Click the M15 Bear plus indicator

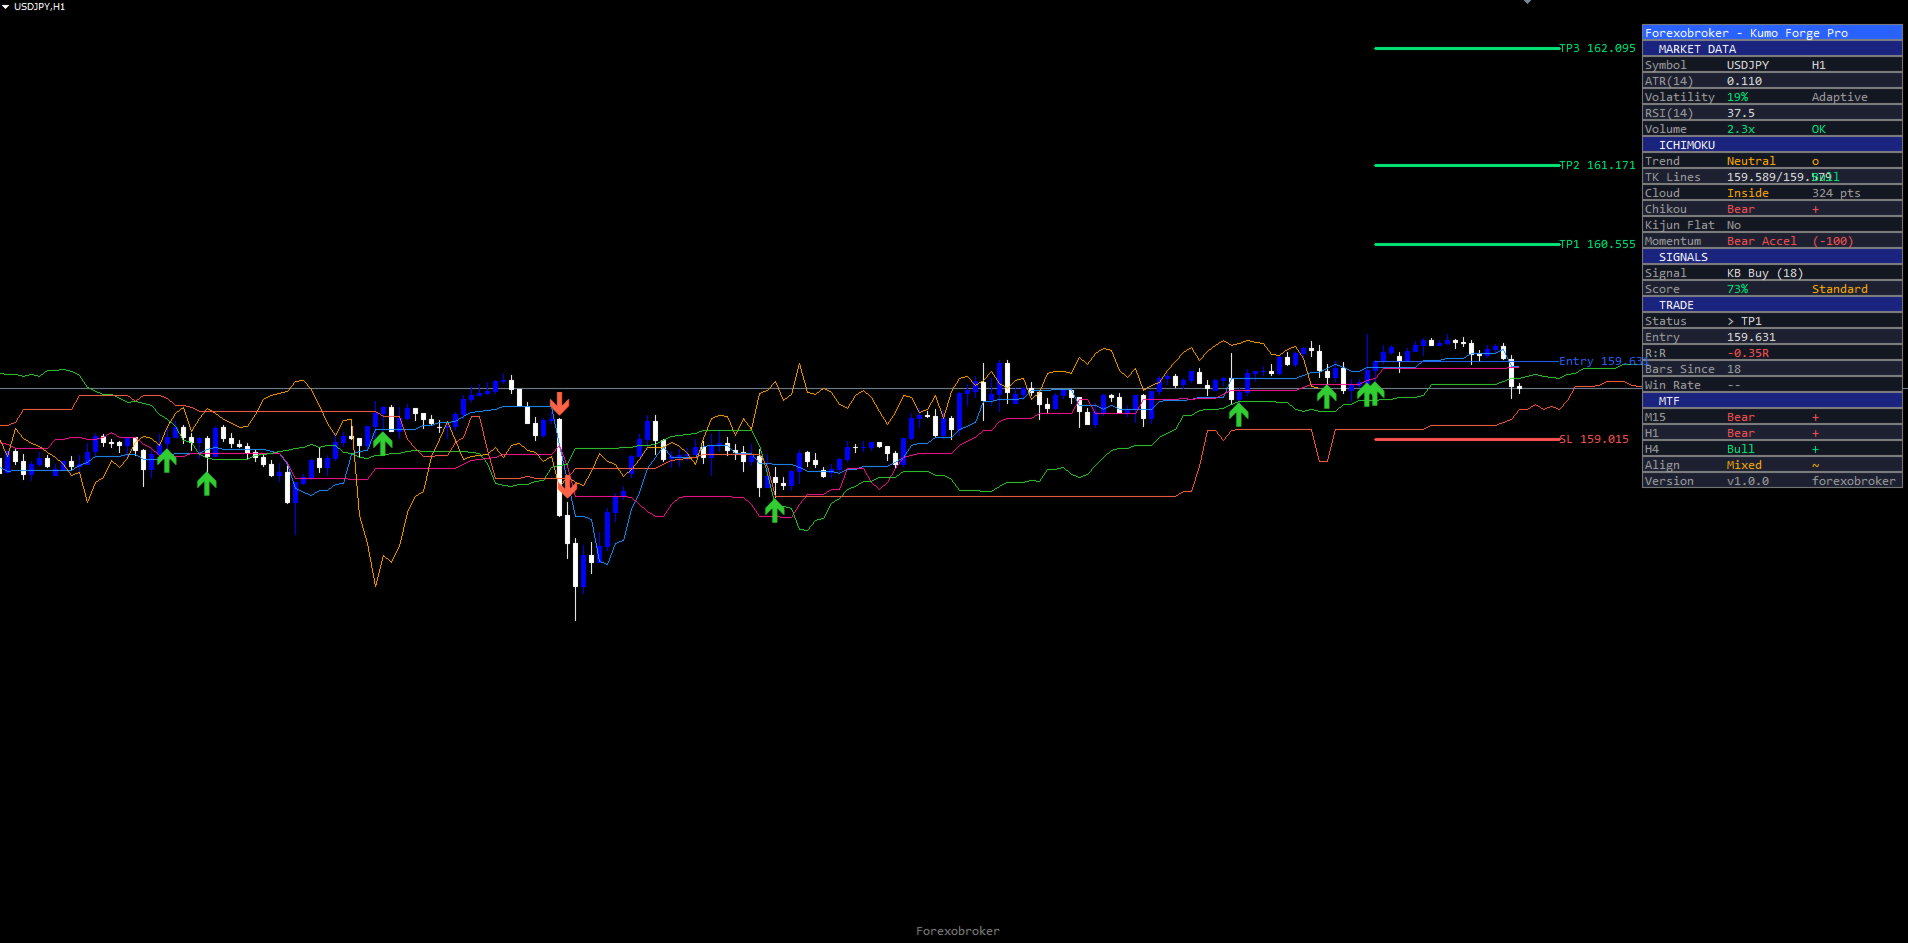(1816, 417)
